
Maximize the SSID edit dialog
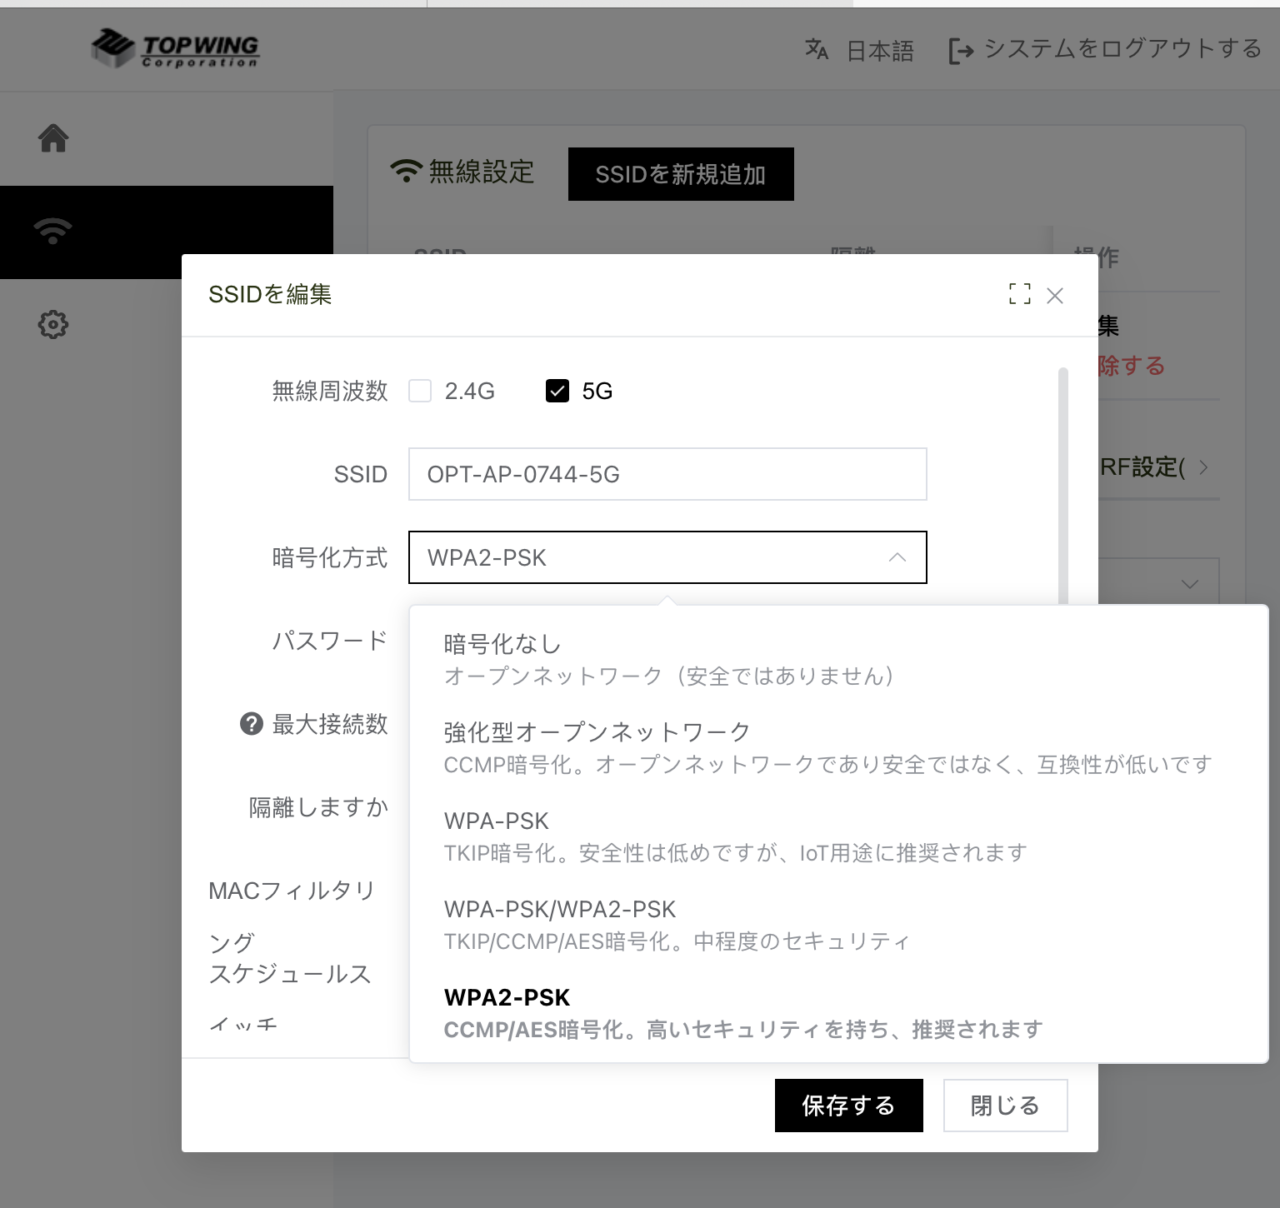tap(1019, 294)
